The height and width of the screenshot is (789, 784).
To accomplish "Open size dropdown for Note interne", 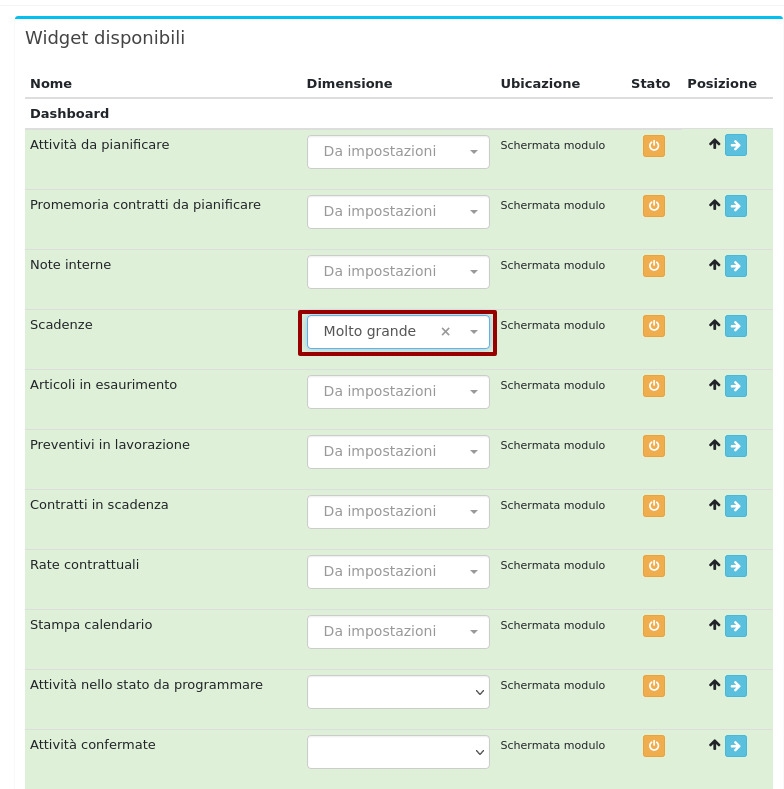I will point(398,272).
